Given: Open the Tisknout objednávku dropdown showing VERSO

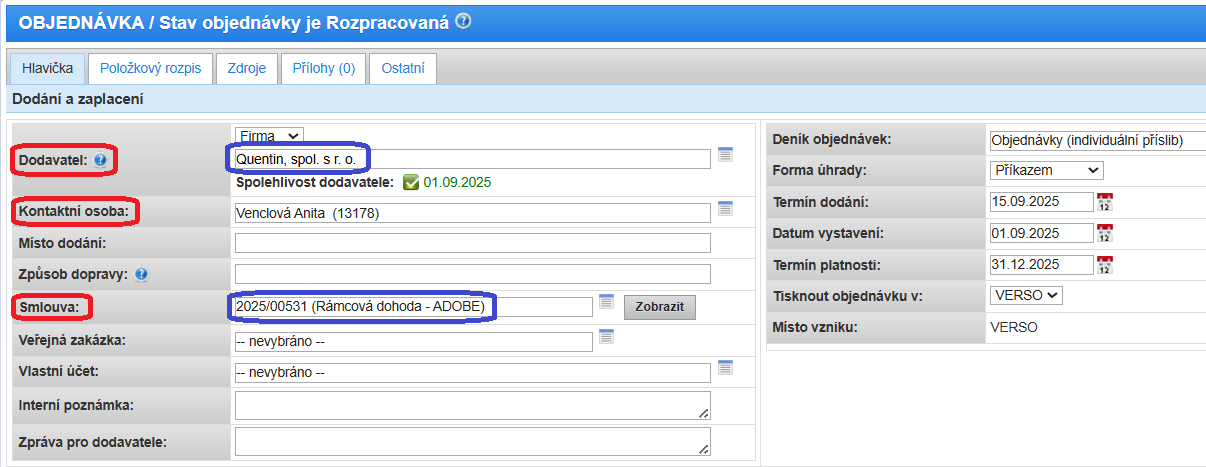Looking at the screenshot, I should point(1026,295).
